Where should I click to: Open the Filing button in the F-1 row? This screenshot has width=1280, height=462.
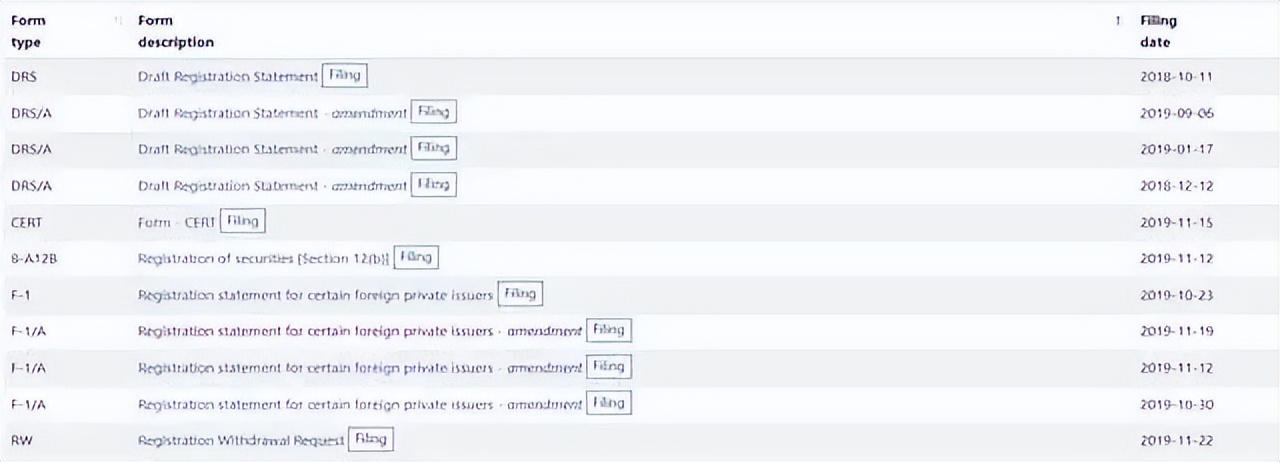(x=520, y=294)
